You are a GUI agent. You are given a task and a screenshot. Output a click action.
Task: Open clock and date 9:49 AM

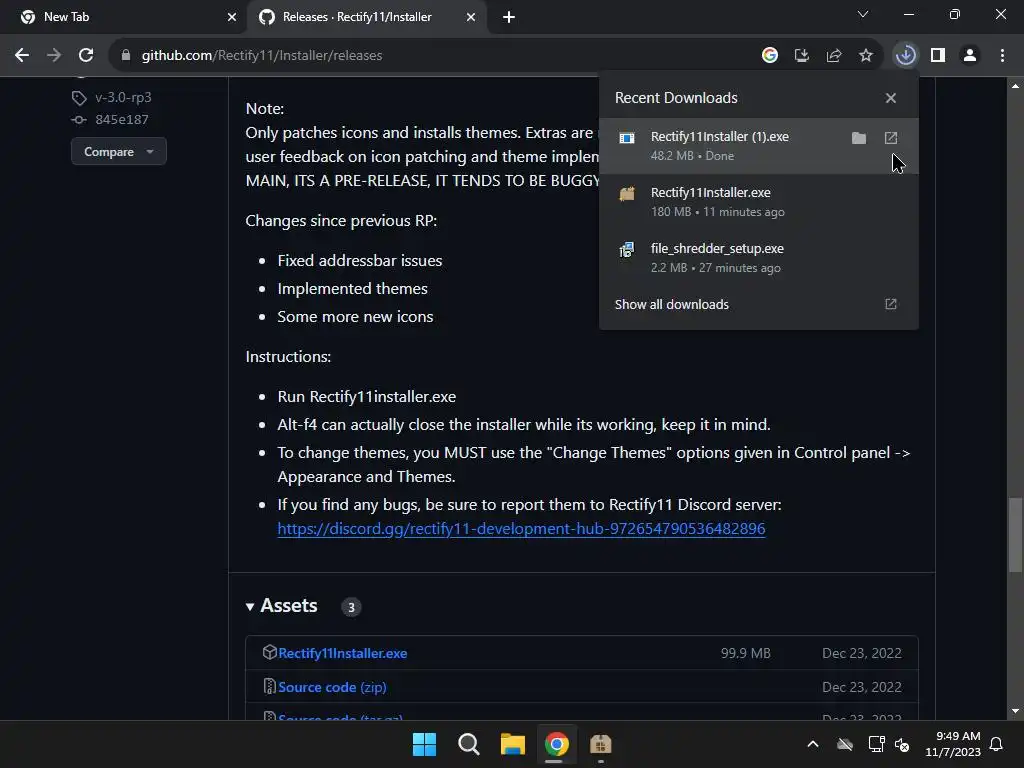point(953,744)
